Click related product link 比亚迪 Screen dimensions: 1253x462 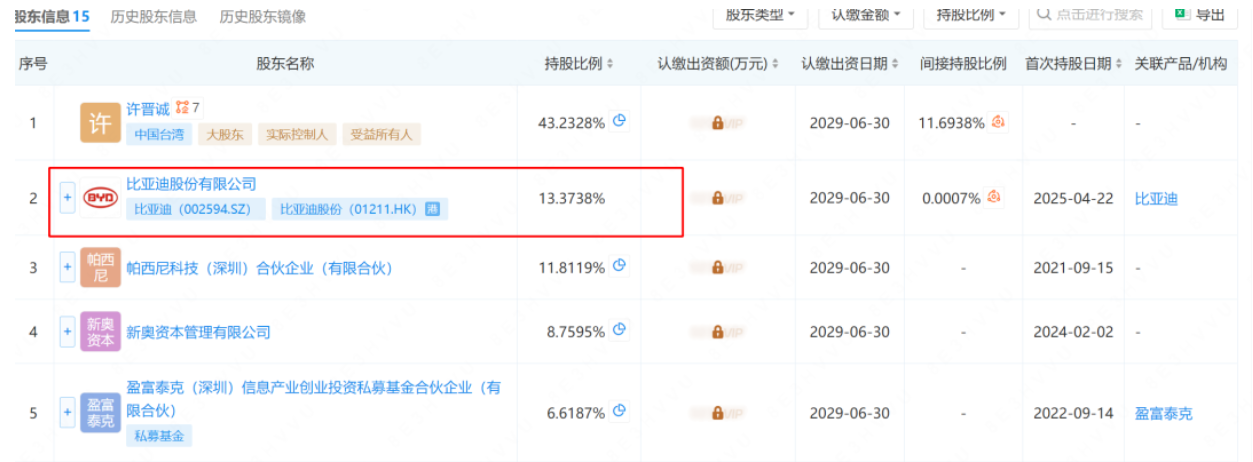click(x=1156, y=198)
